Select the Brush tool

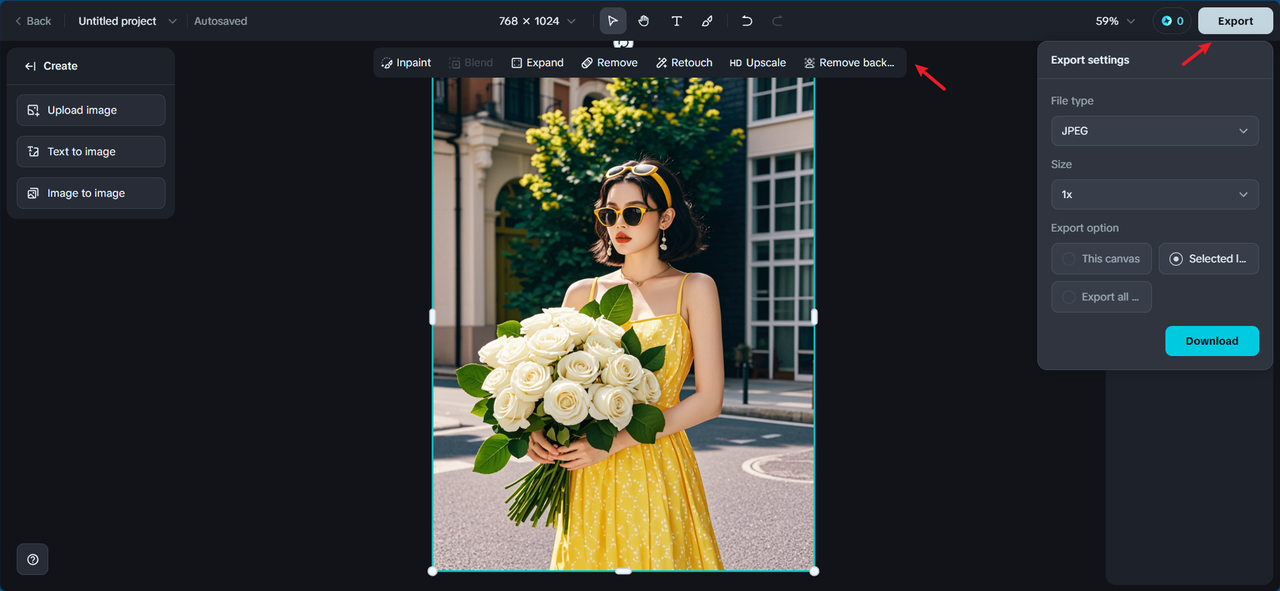click(x=707, y=21)
